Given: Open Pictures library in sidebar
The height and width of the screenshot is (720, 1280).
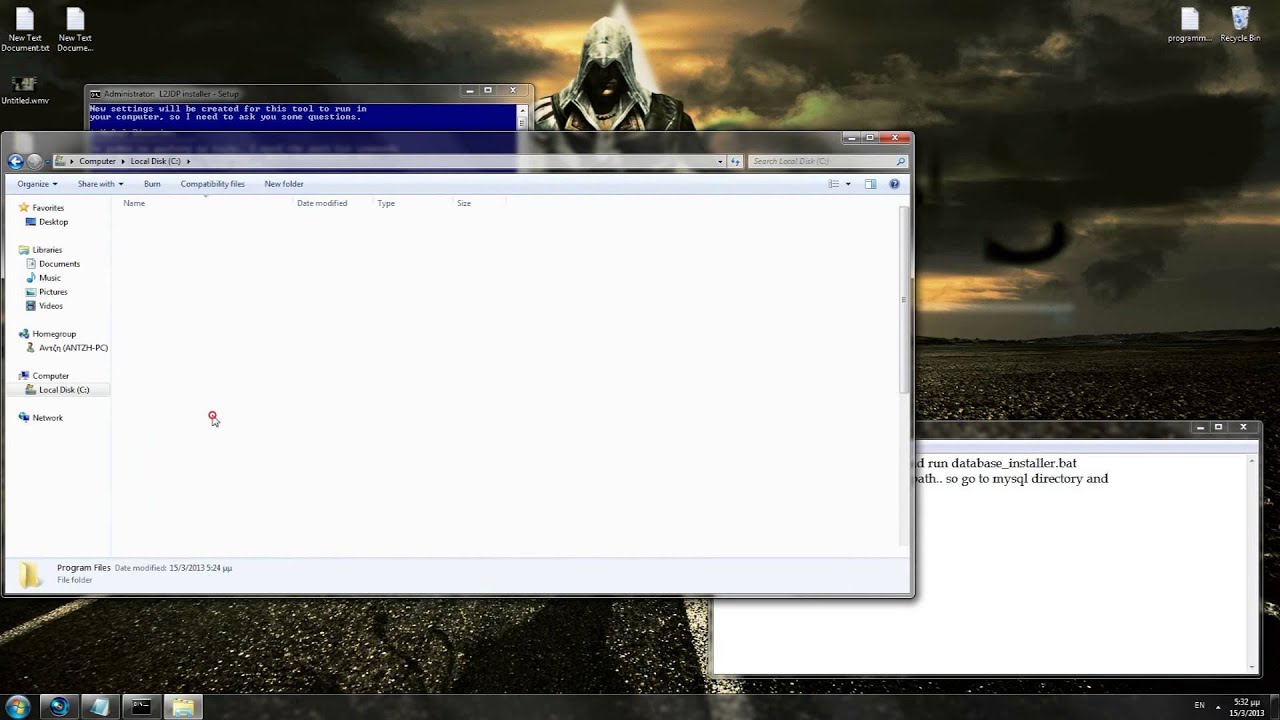Looking at the screenshot, I should pyautogui.click(x=53, y=292).
